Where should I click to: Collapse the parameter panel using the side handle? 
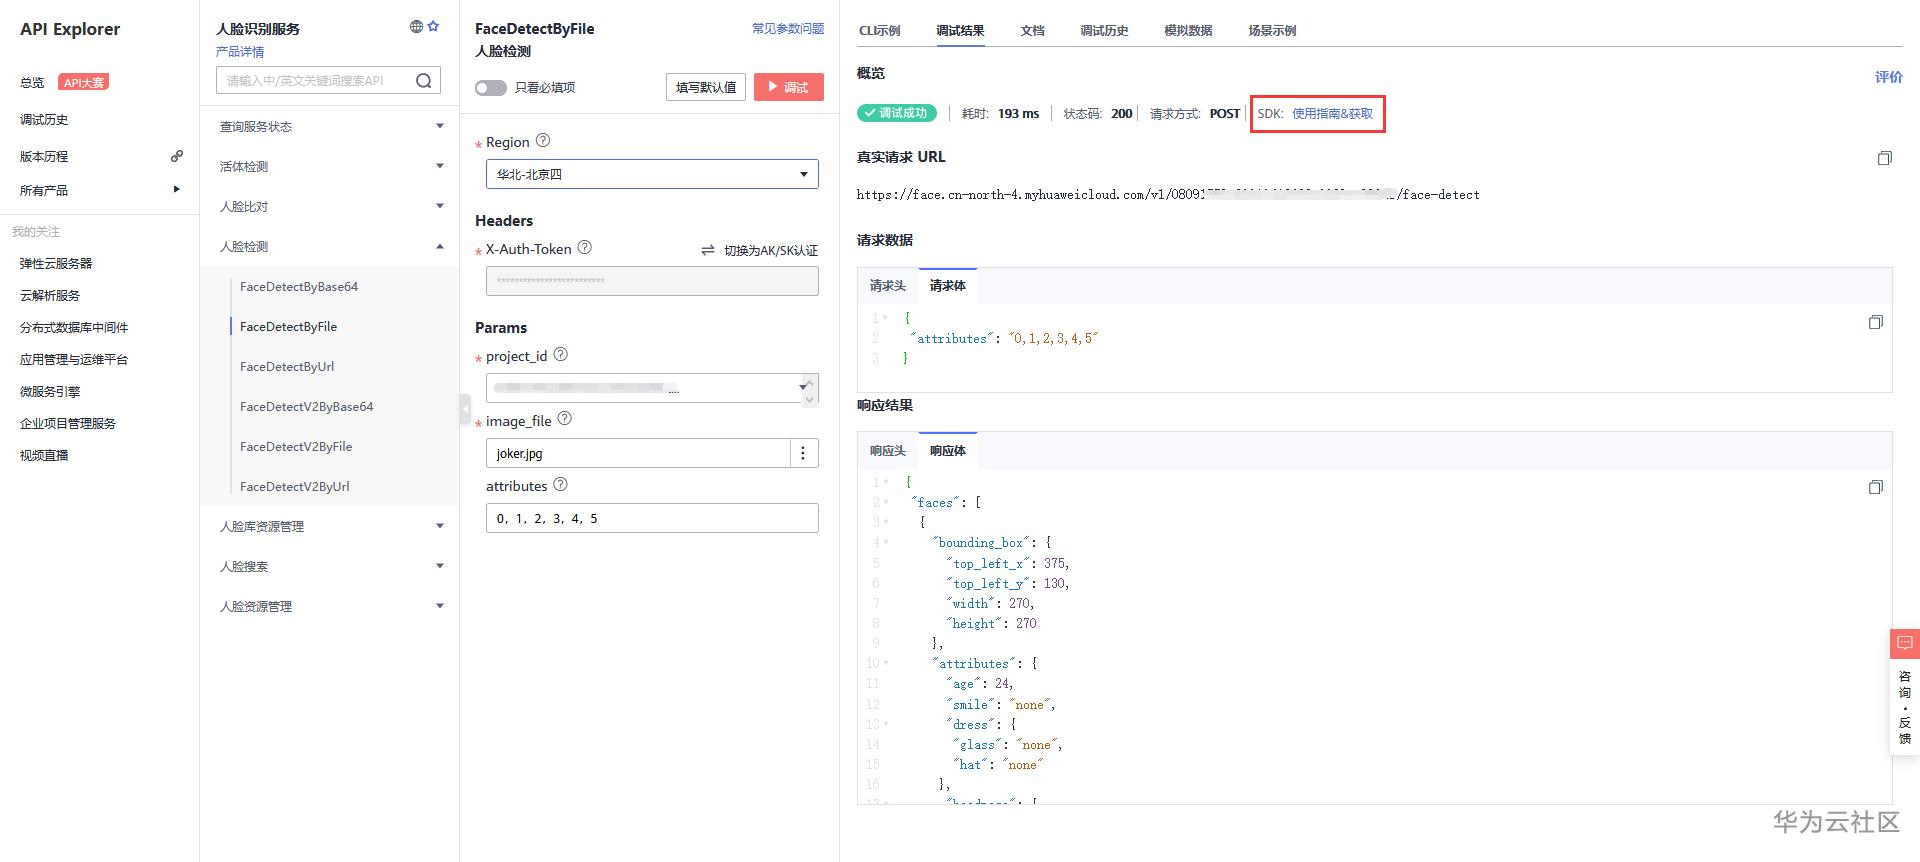[x=465, y=409]
